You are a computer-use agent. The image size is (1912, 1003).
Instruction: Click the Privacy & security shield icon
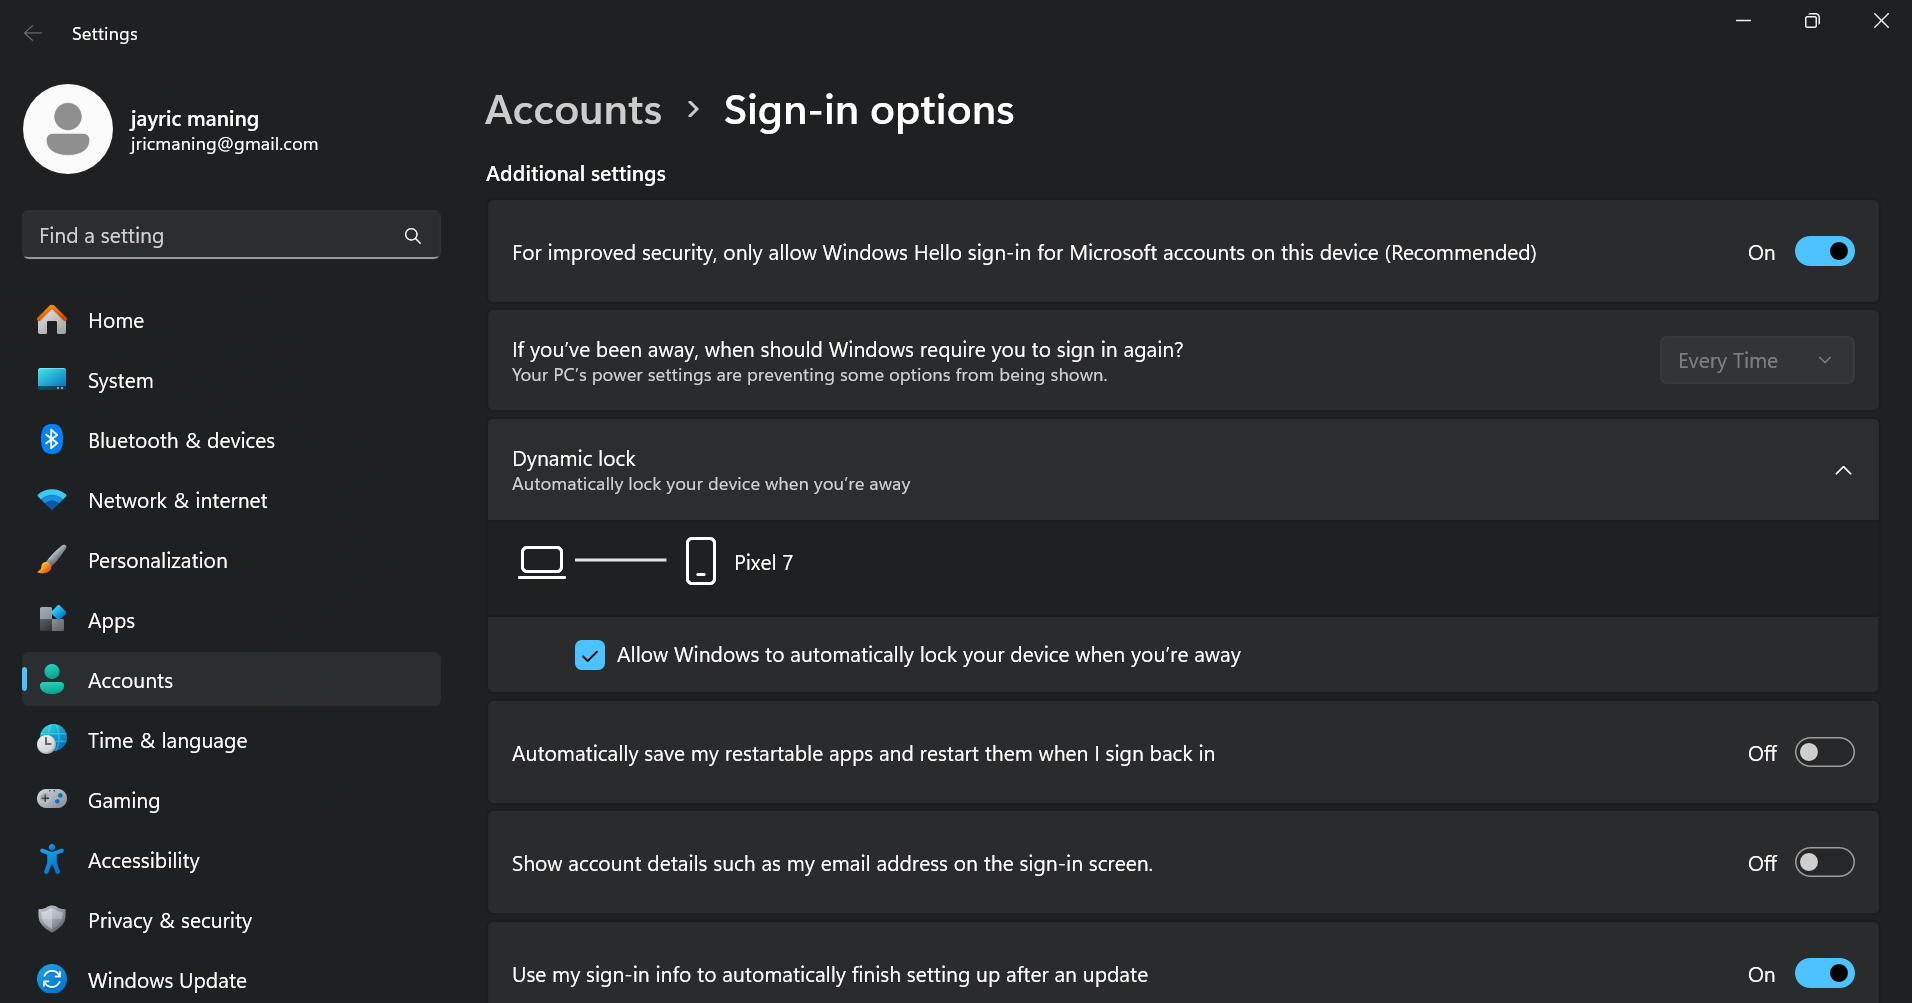click(x=52, y=919)
